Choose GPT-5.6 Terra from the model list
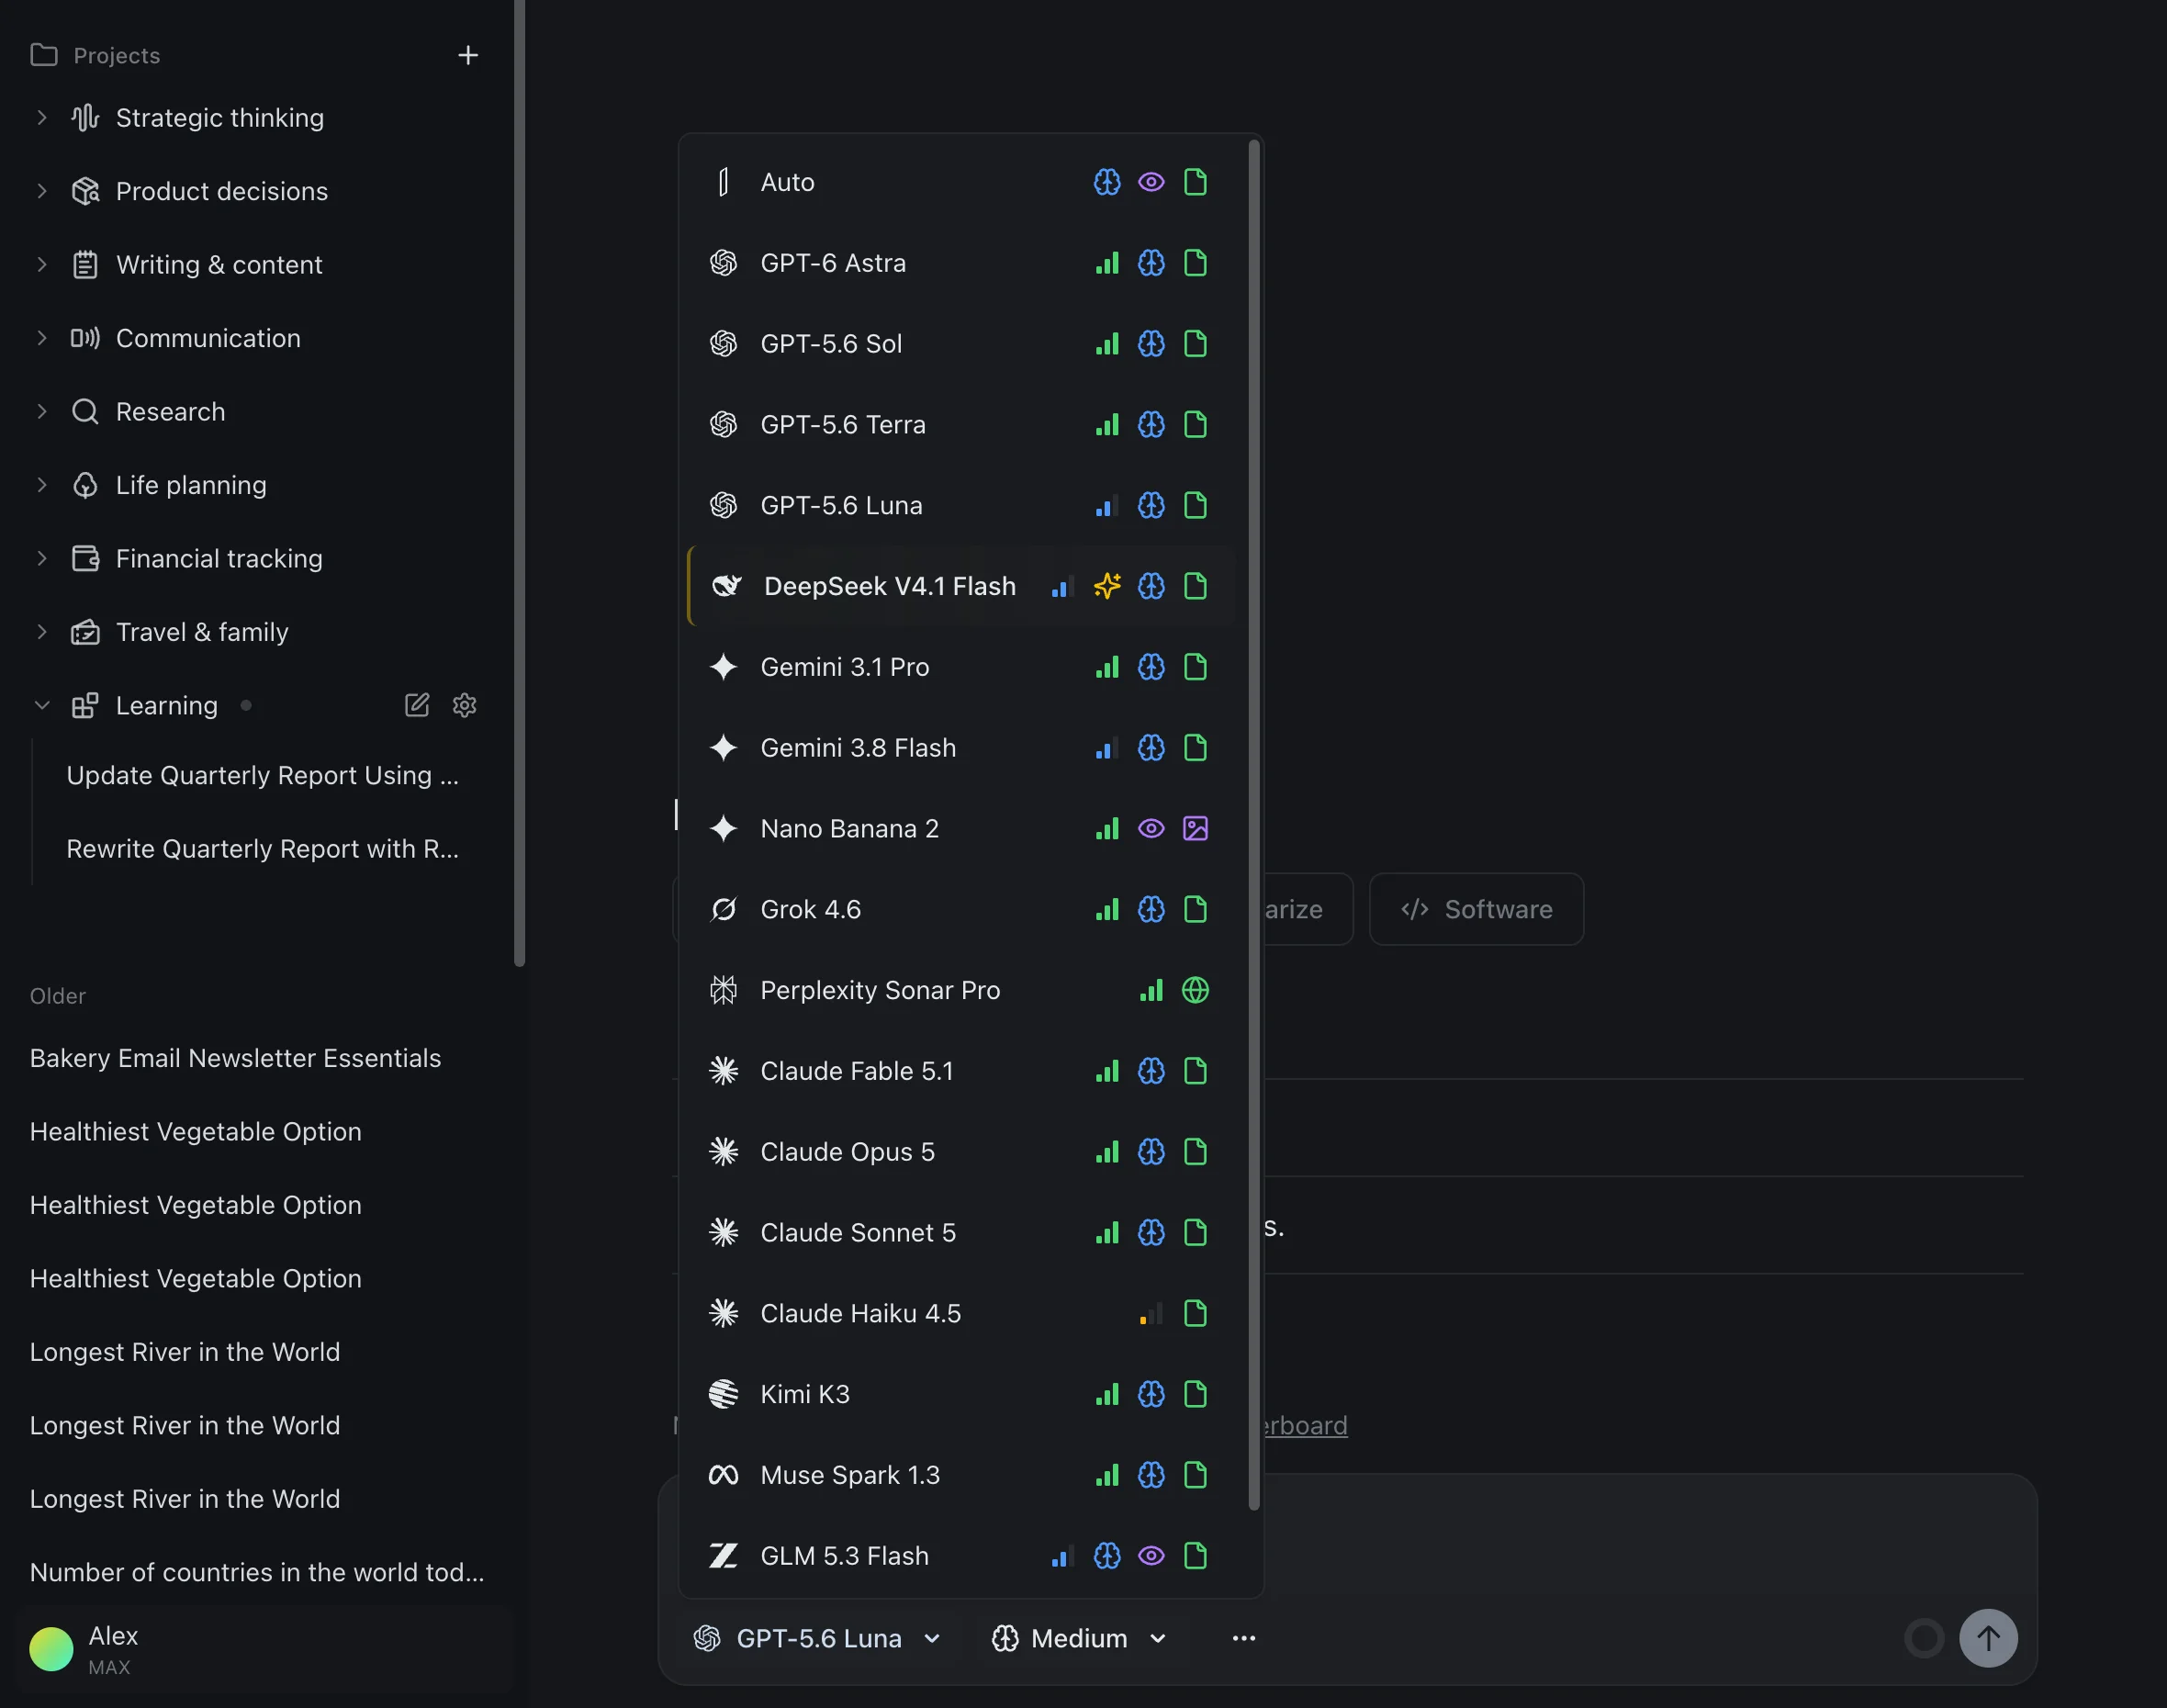This screenshot has height=1708, width=2167. pos(962,425)
